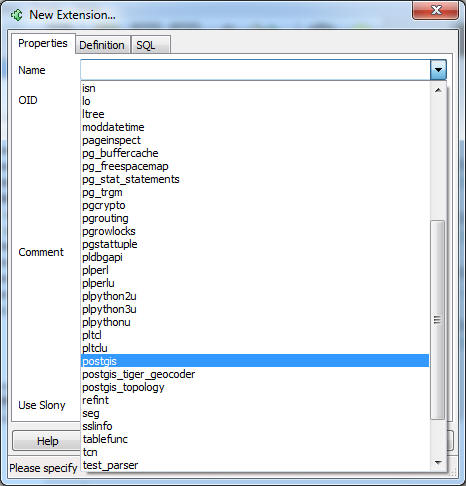Choose the 'plpython3u' extension
This screenshot has height=486, width=466.
[x=255, y=309]
